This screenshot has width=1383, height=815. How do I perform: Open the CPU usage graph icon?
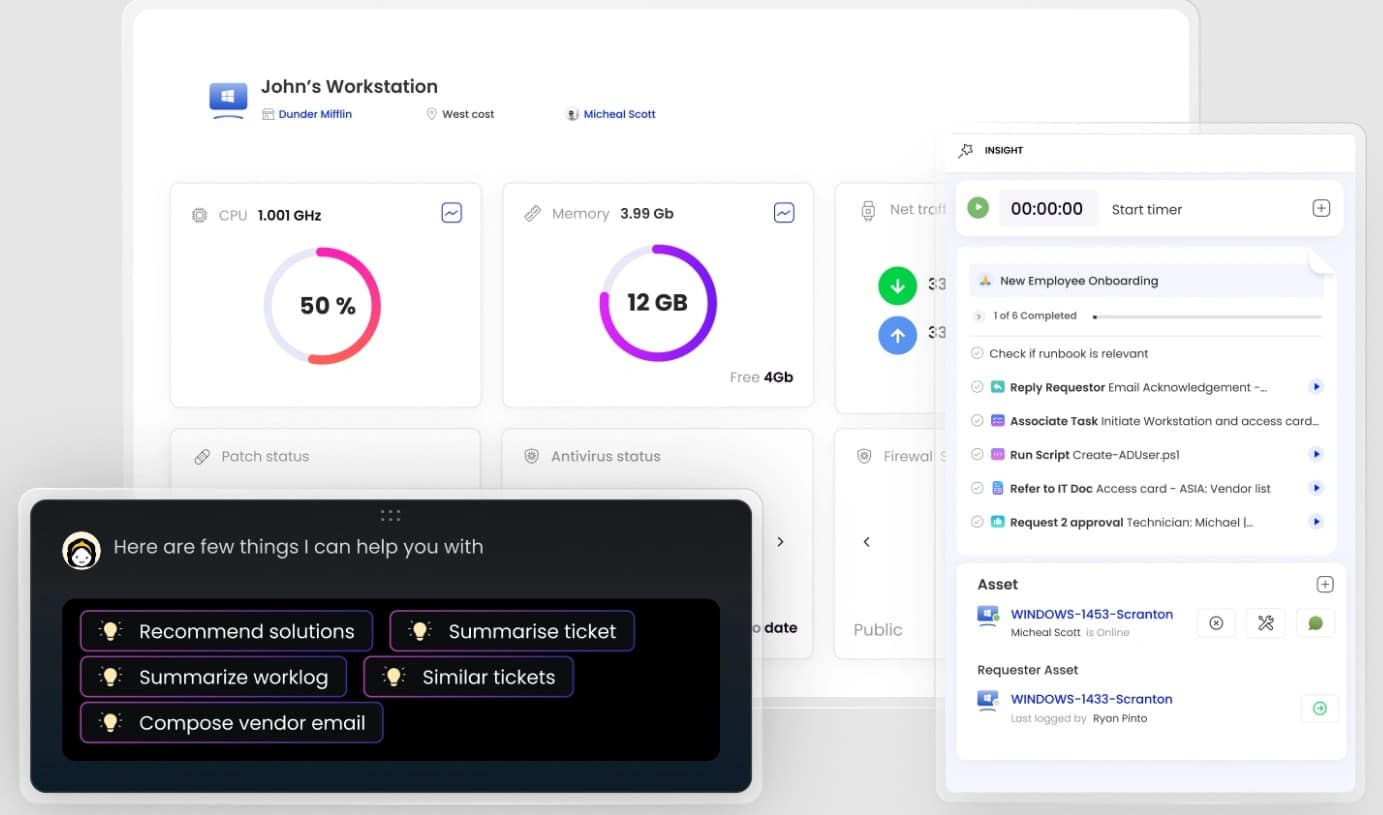(x=452, y=213)
